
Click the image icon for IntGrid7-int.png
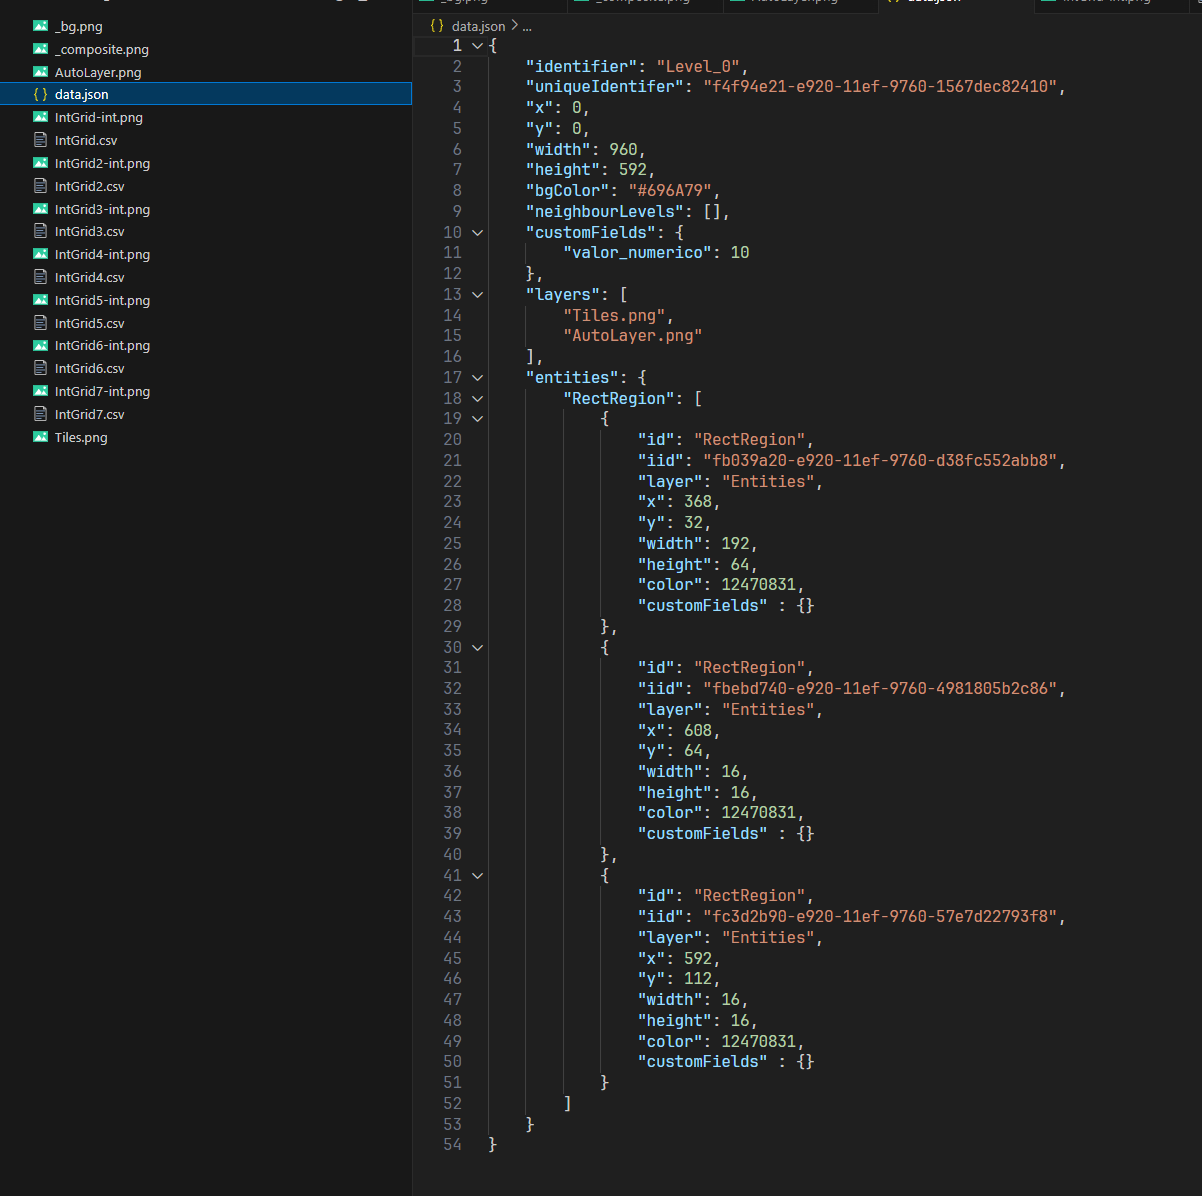click(40, 391)
